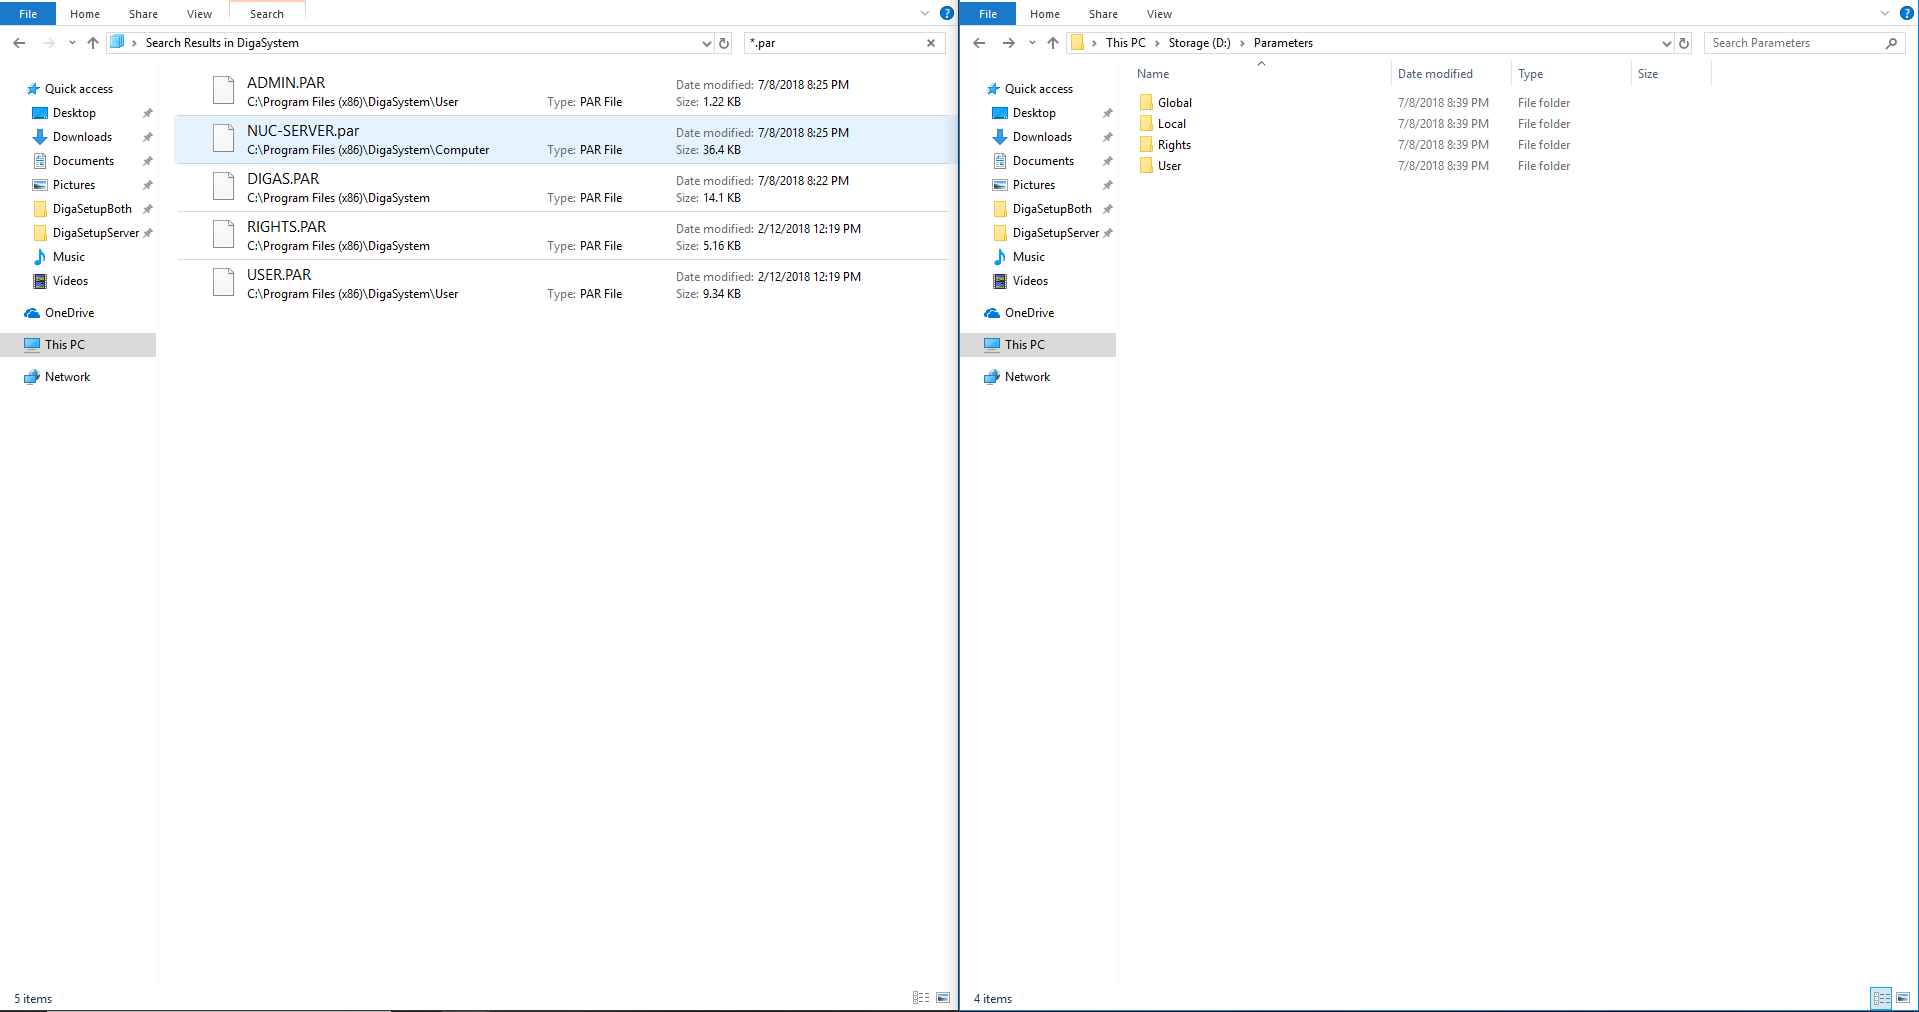Screen dimensions: 1919x1012
Task: Switch to details view in left window
Action: tap(921, 998)
